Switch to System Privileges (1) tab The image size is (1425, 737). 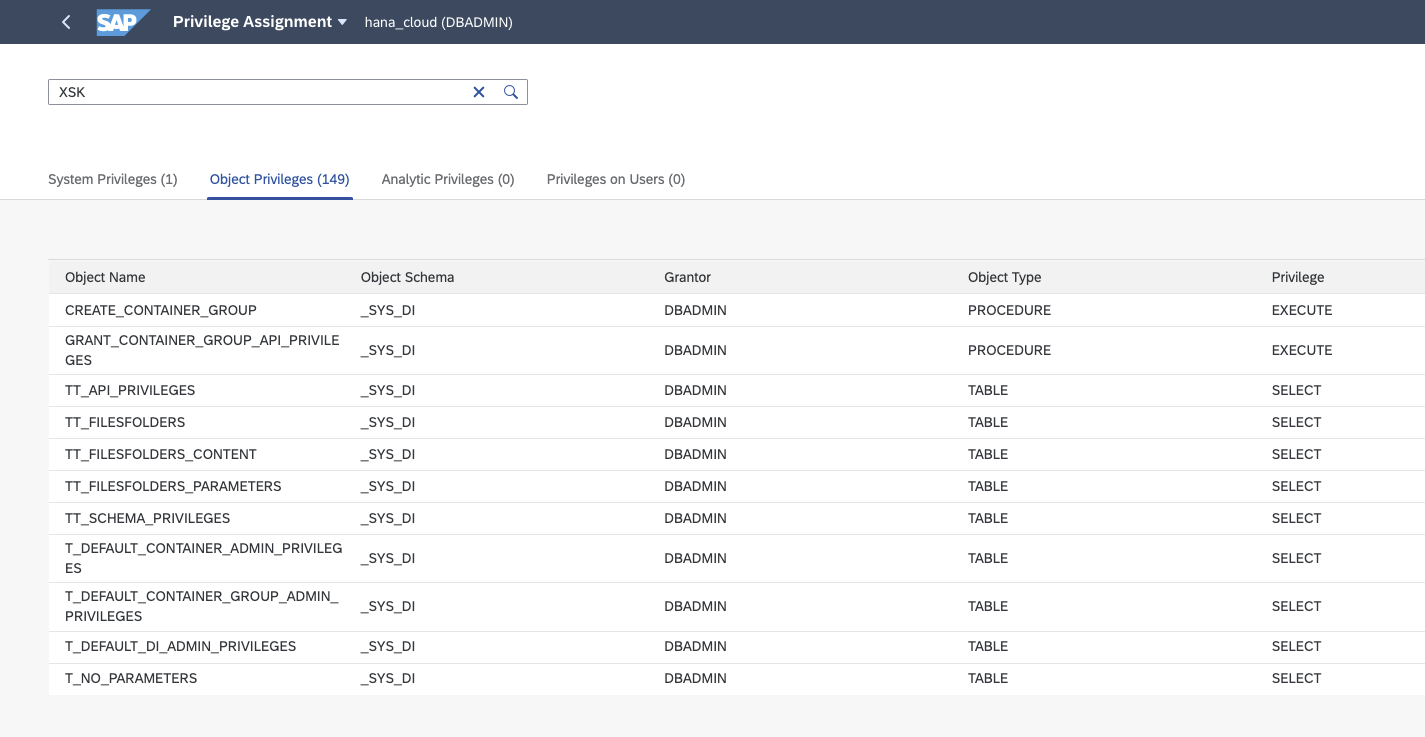(x=113, y=179)
